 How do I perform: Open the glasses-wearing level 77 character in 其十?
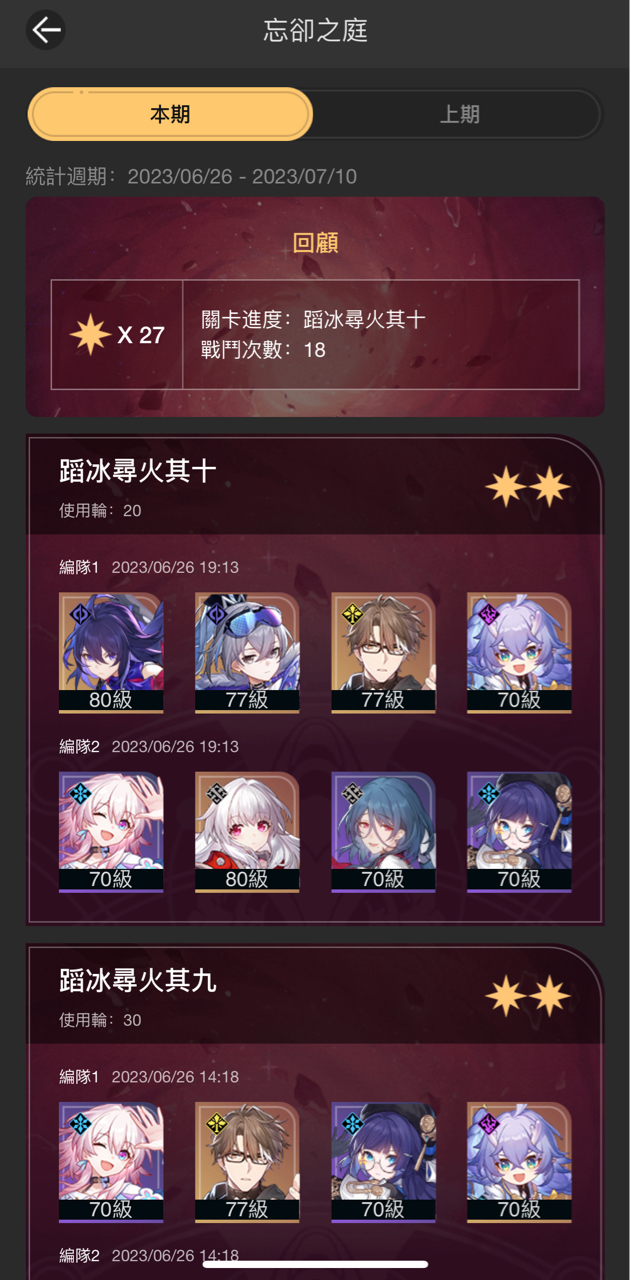383,653
